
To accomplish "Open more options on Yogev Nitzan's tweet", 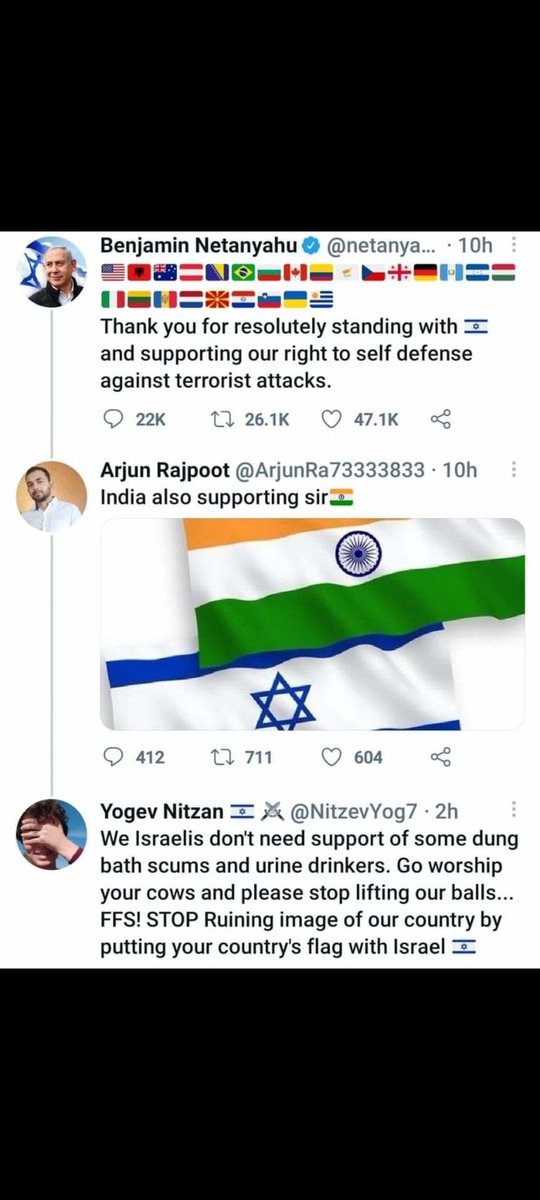I will [514, 809].
